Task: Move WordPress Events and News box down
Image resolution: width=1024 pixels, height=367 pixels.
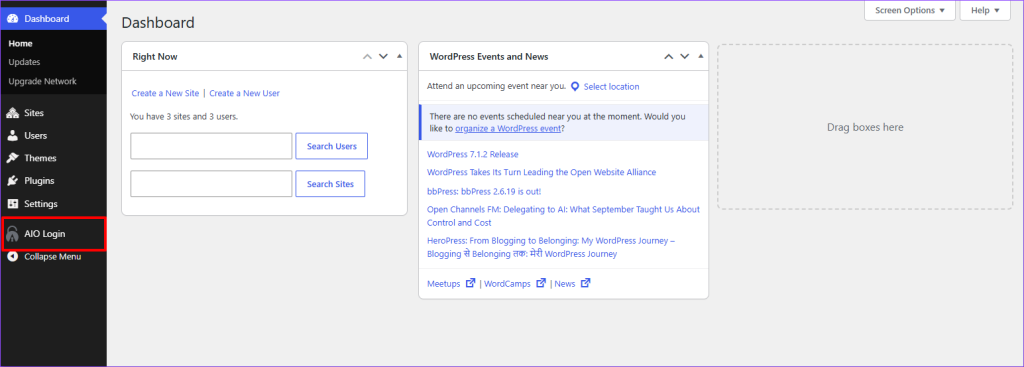Action: point(684,57)
